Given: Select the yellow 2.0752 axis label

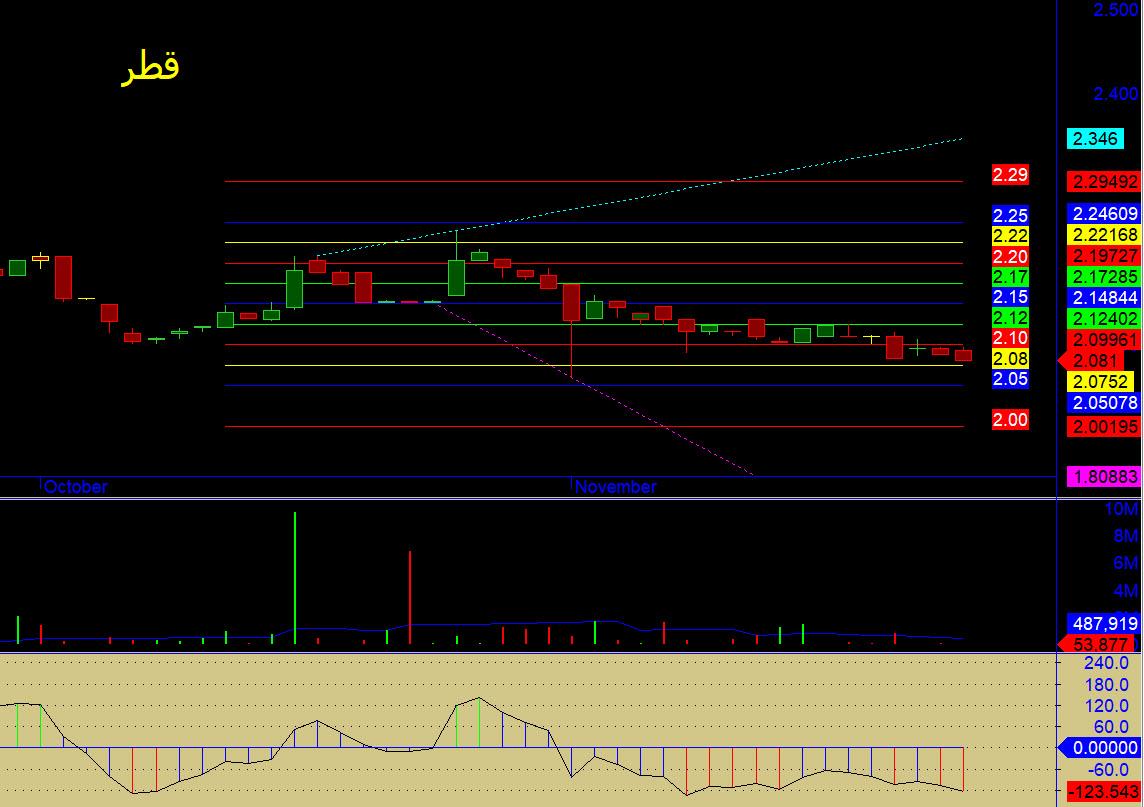Looking at the screenshot, I should click(1100, 382).
